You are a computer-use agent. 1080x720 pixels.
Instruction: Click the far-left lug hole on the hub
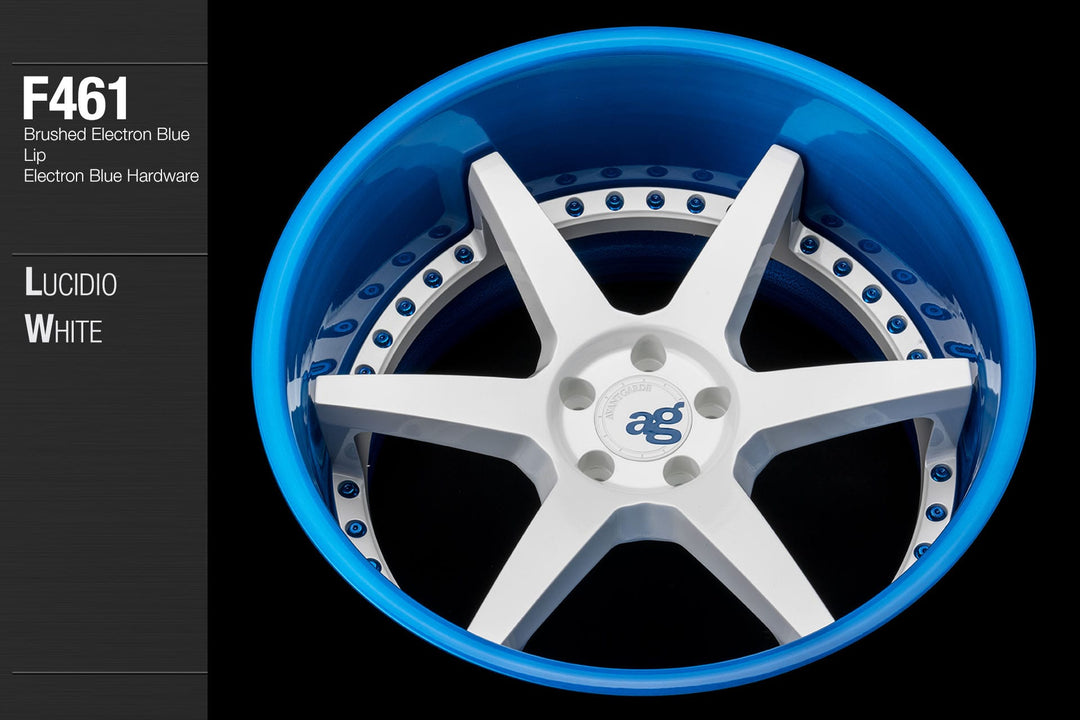coord(577,394)
